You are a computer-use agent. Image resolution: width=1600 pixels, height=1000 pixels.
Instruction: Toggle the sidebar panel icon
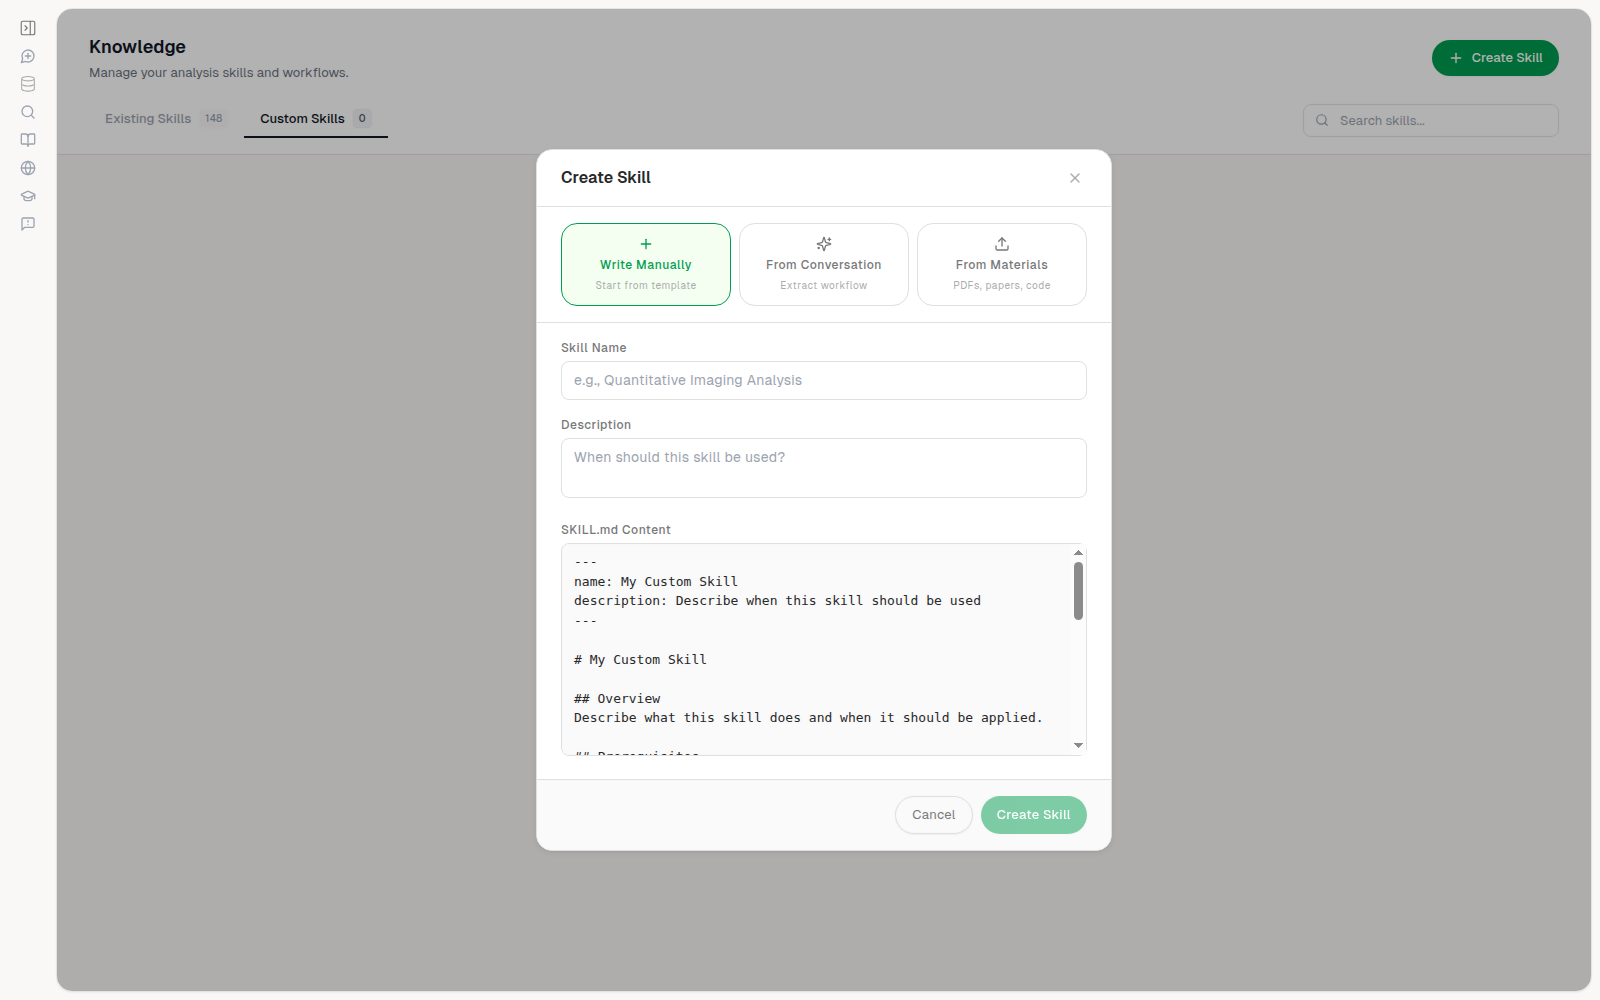pos(28,28)
